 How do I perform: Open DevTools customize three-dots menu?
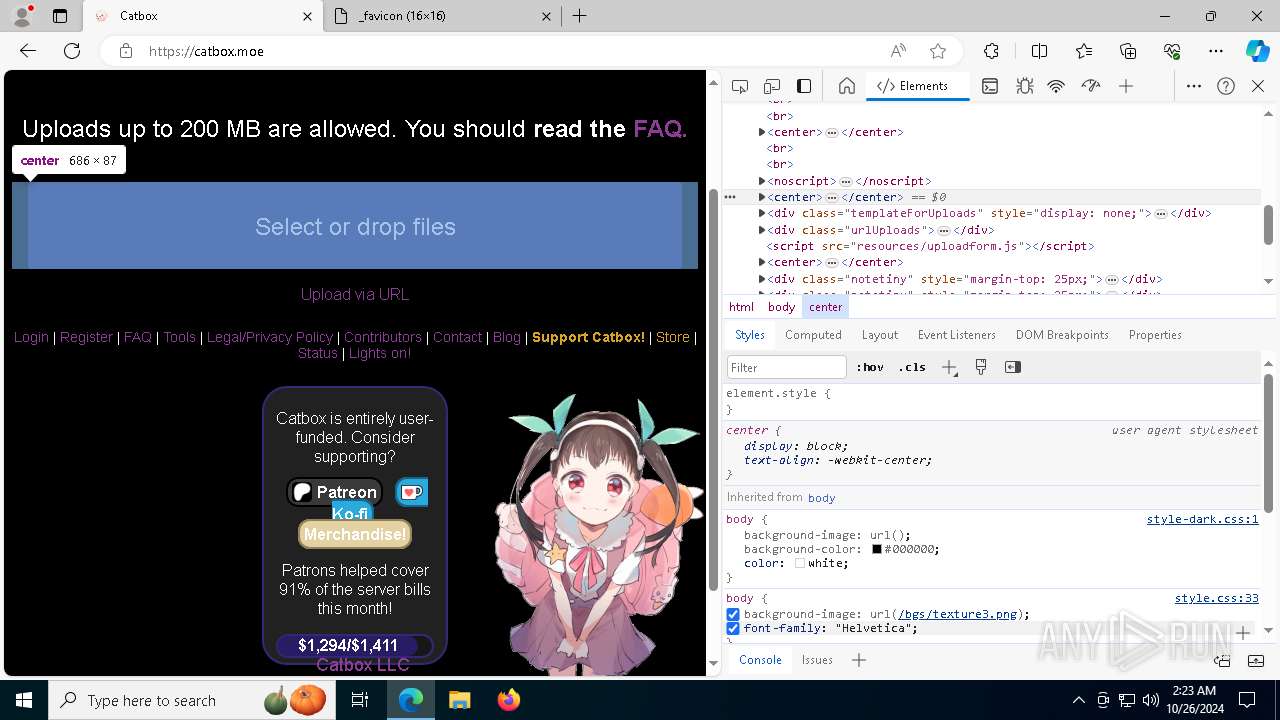1194,86
